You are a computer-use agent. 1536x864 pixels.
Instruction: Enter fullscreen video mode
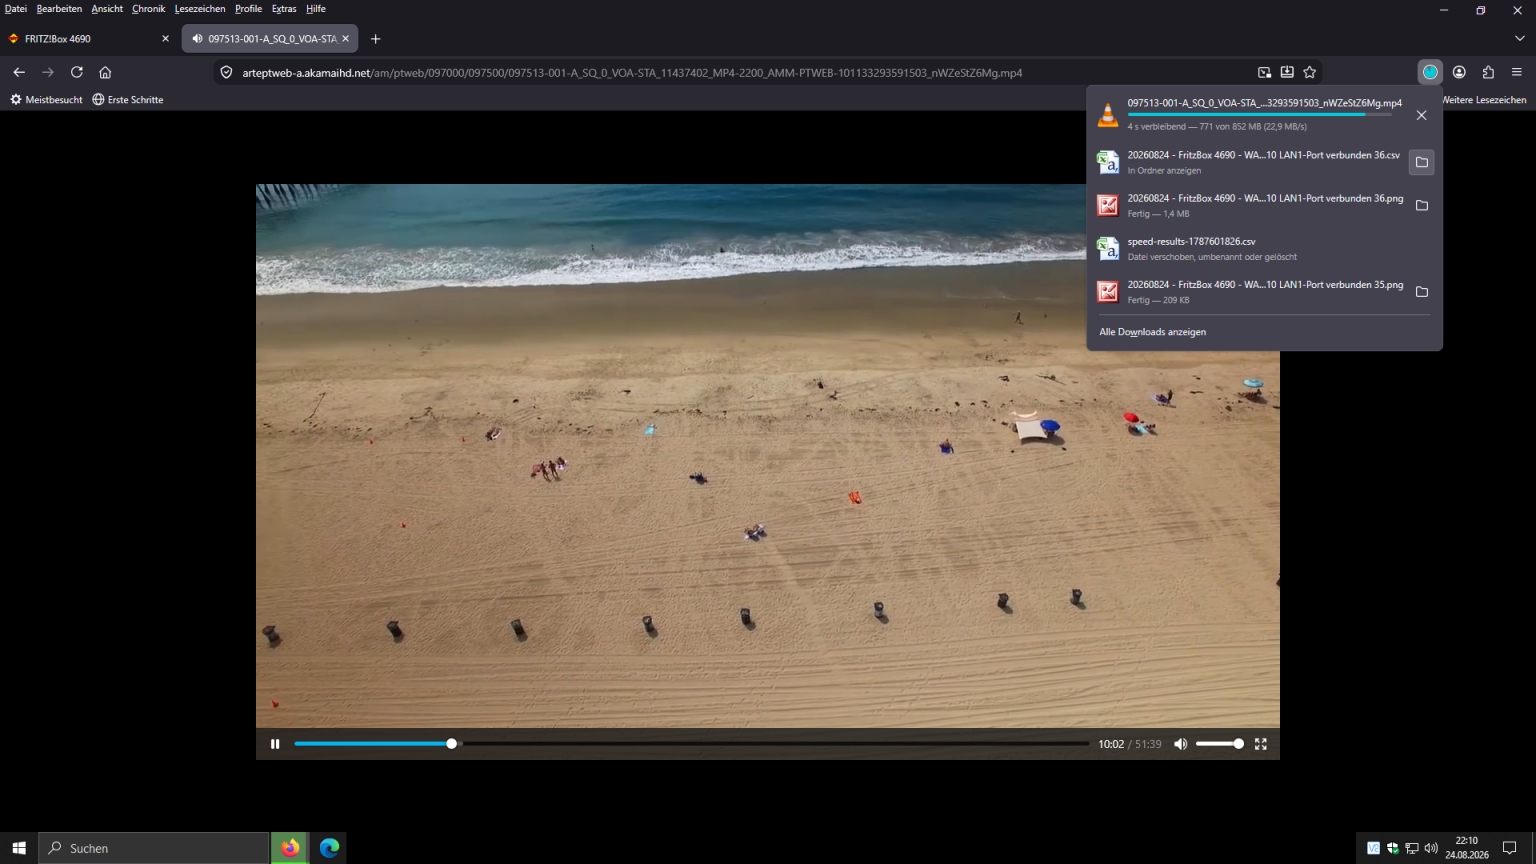click(x=1261, y=744)
